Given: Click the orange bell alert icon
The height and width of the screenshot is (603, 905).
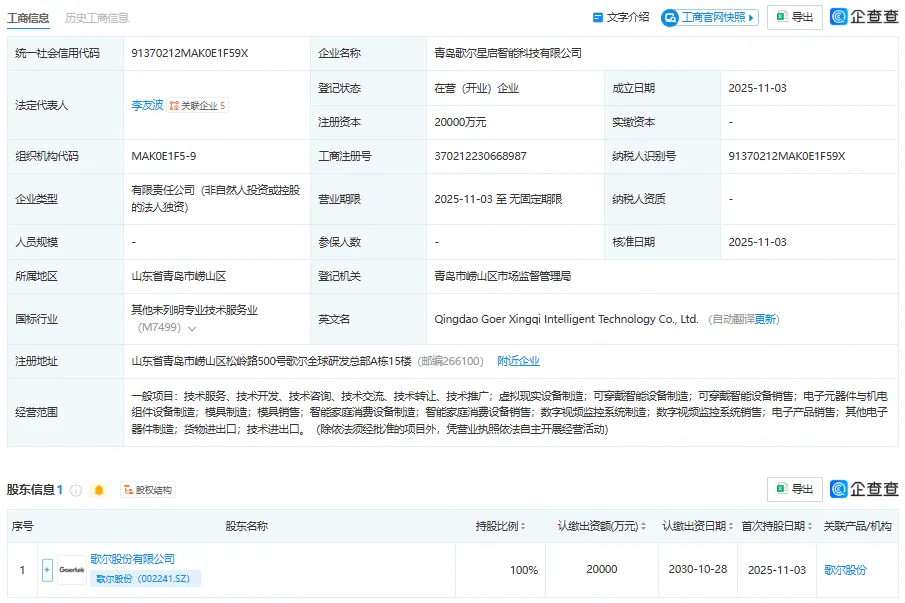Looking at the screenshot, I should 98,490.
